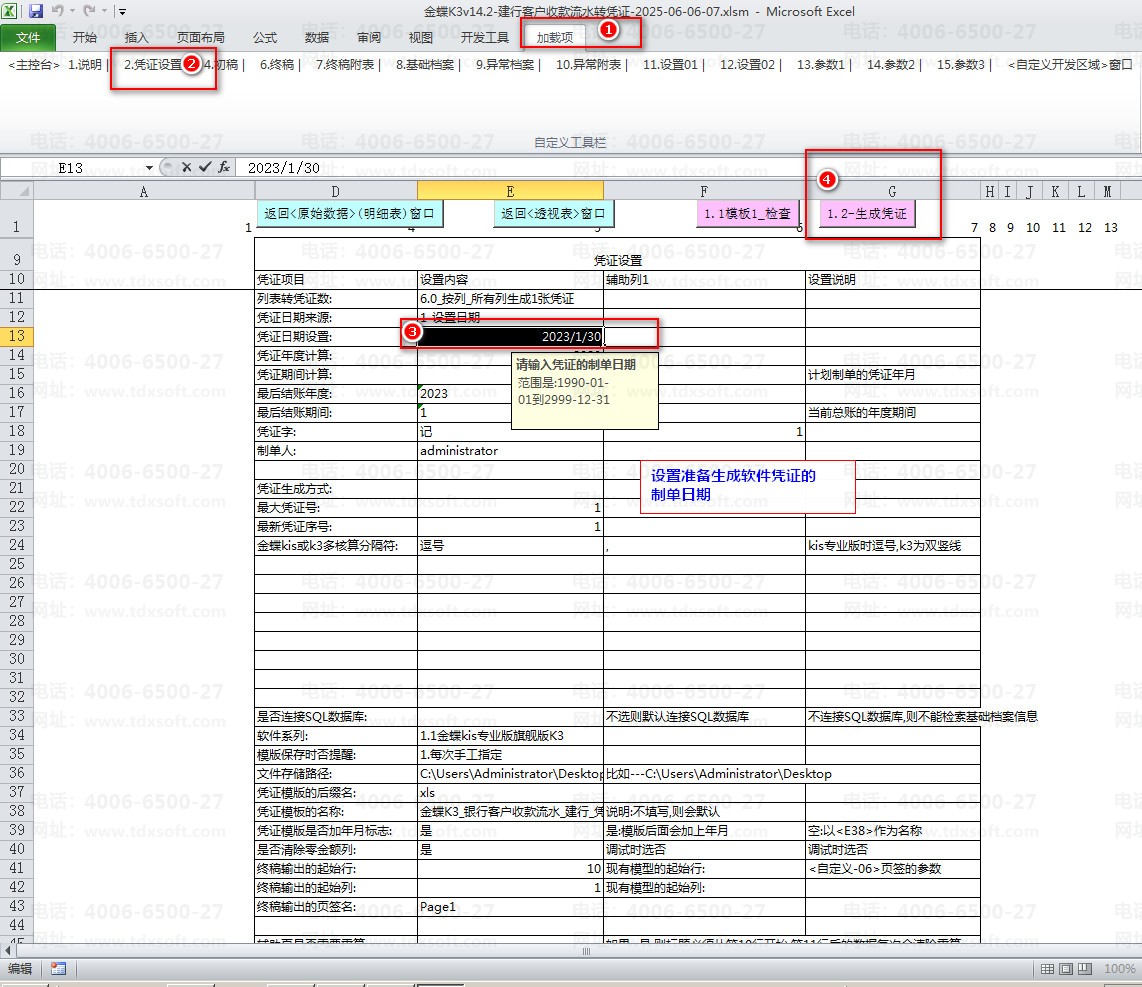Click the 返回<透视表>窗口 button

[x=553, y=214]
